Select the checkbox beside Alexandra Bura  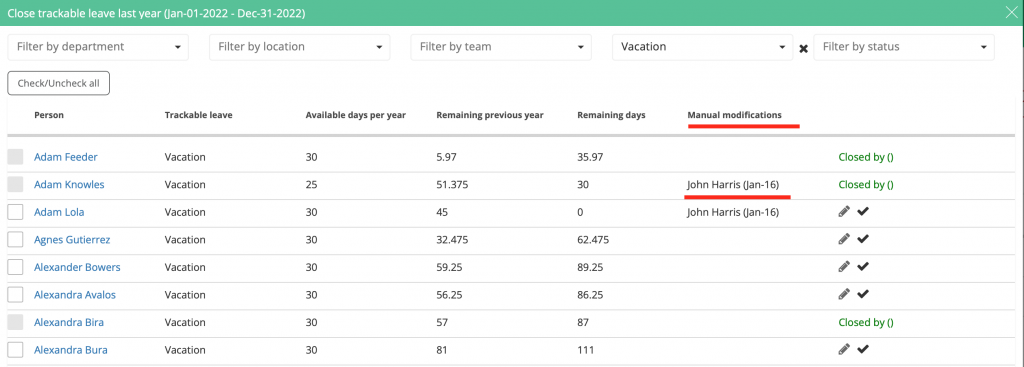[15, 350]
